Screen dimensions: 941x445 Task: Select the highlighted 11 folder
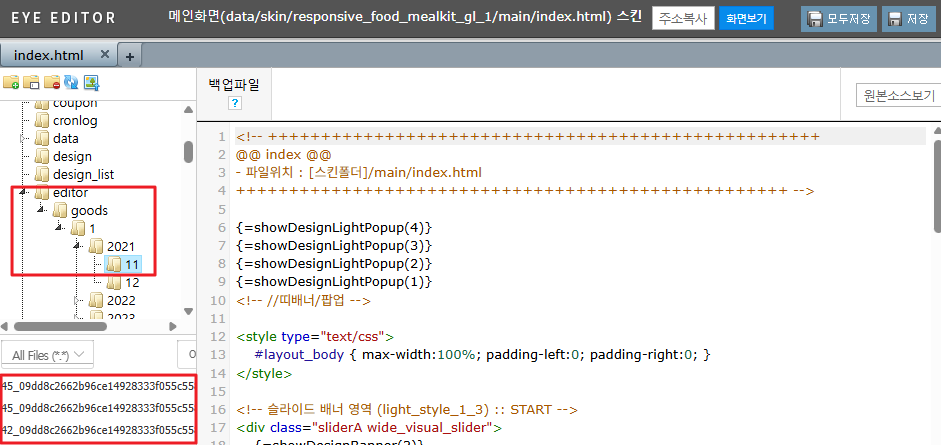pos(123,264)
